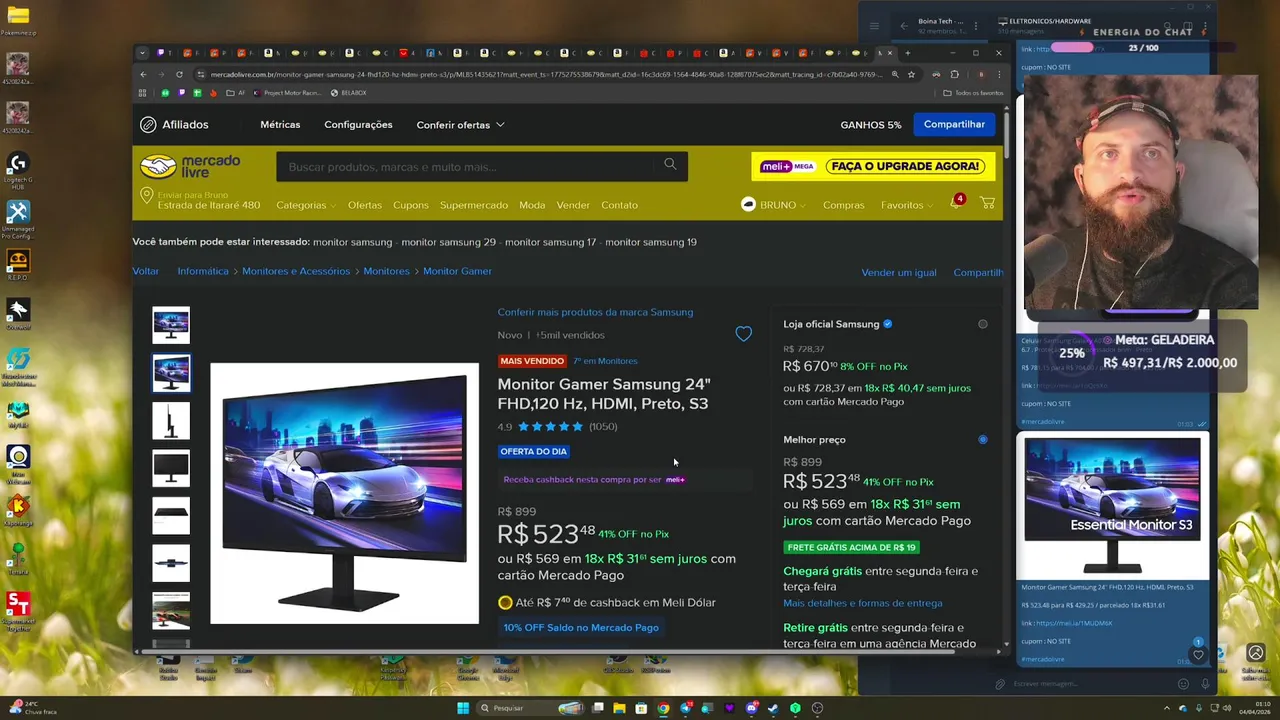Select the Melhor preço radio option
This screenshot has height=720, width=1280.
[x=983, y=439]
